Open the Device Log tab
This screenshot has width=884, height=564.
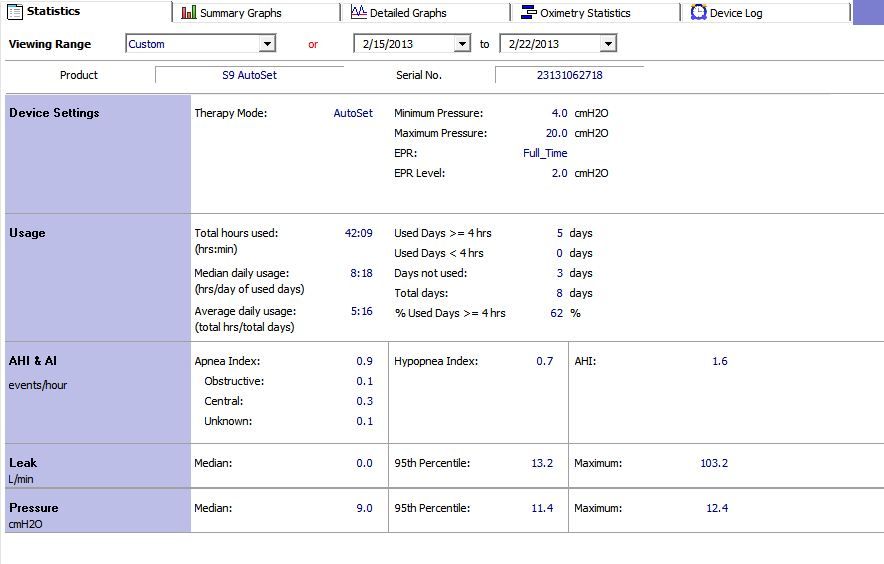point(766,12)
